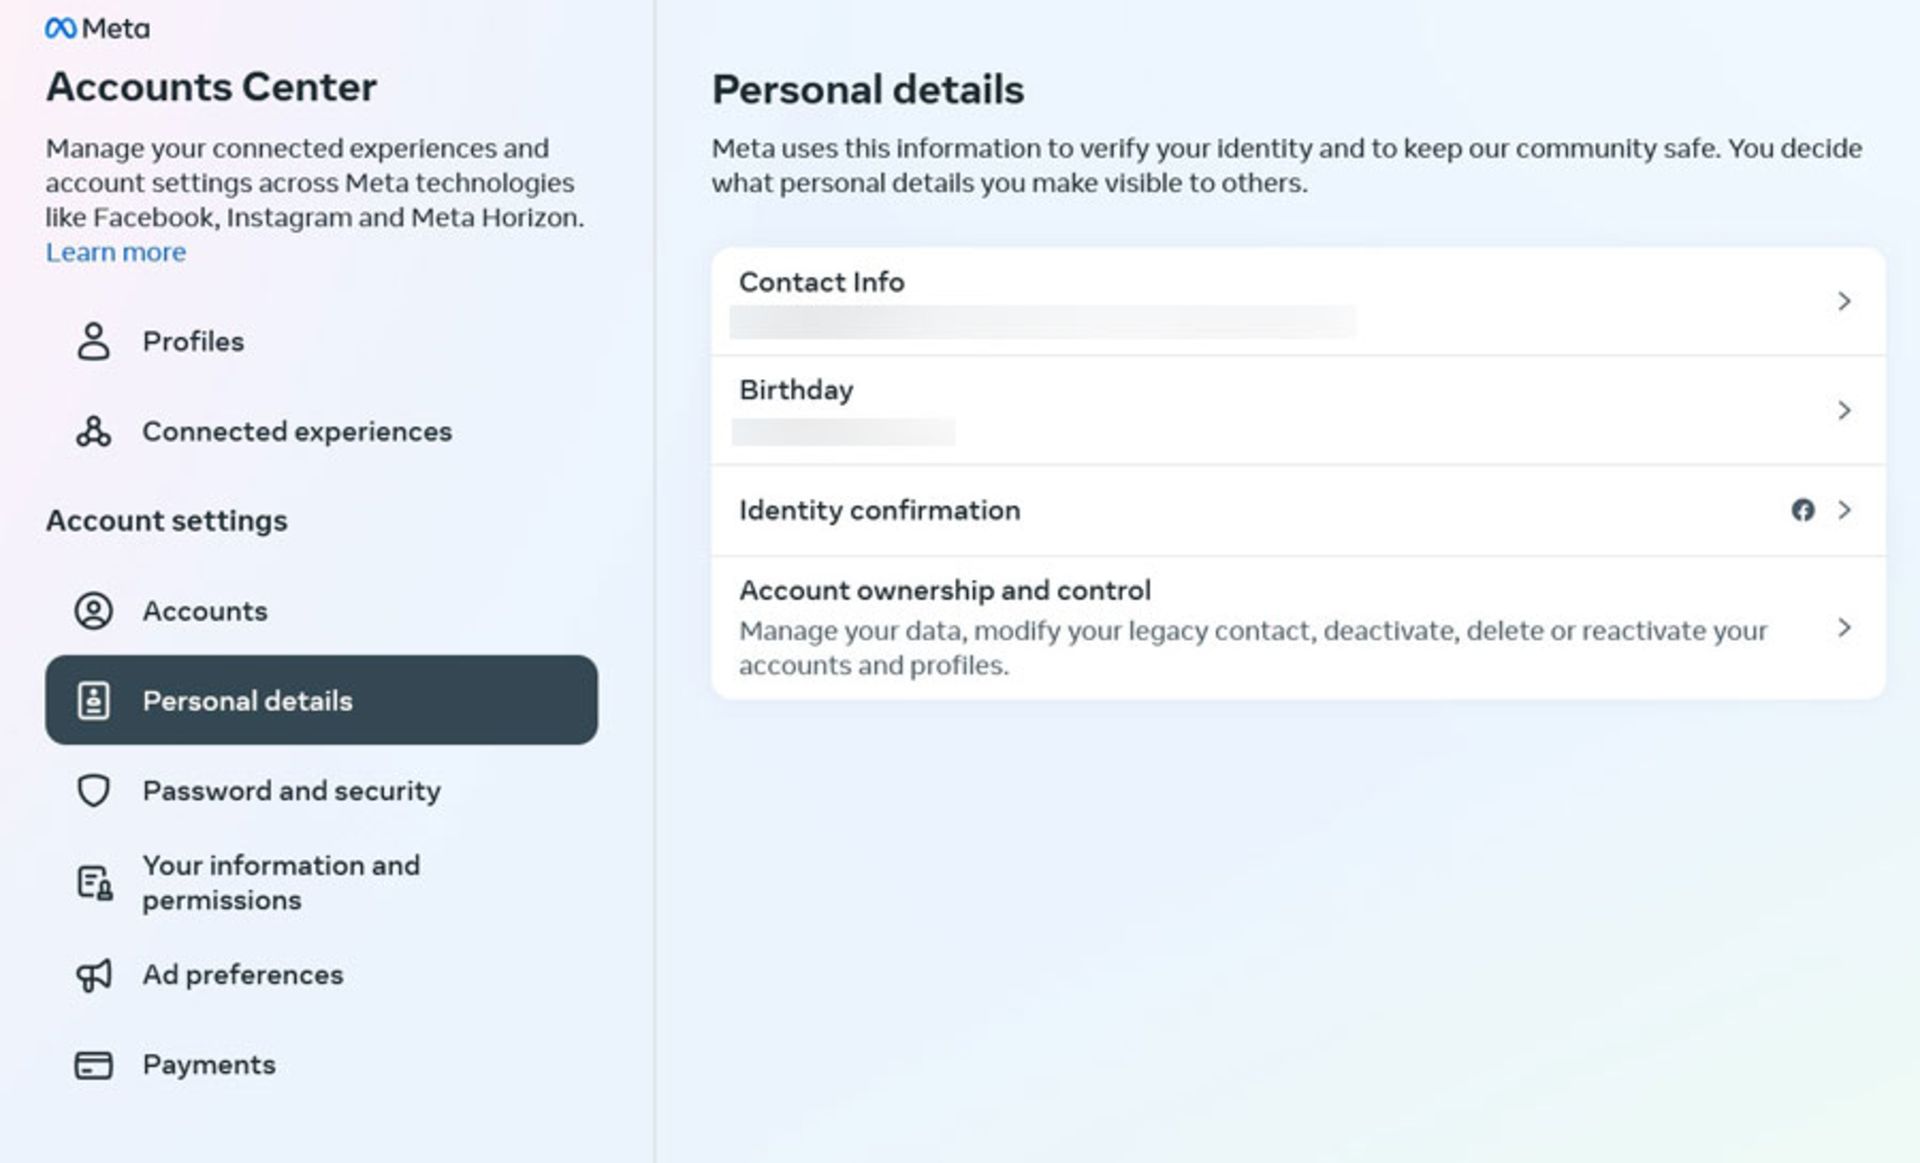
Task: Click the Ad preferences megaphone icon
Action: tap(94, 975)
